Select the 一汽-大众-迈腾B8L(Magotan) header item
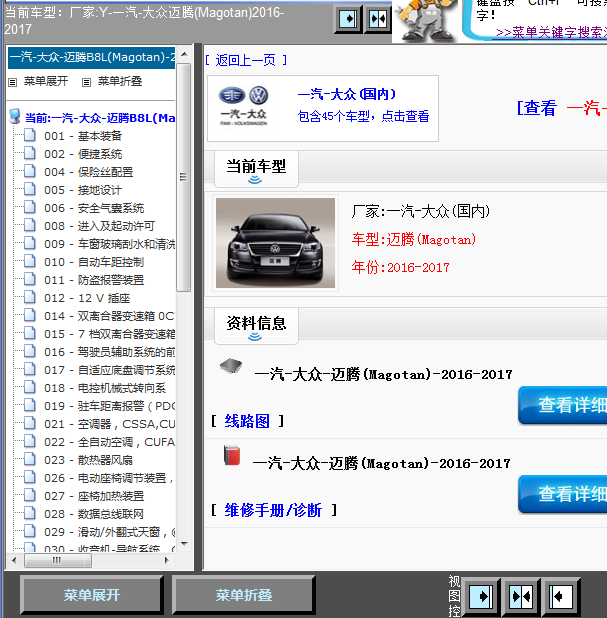 (91, 58)
